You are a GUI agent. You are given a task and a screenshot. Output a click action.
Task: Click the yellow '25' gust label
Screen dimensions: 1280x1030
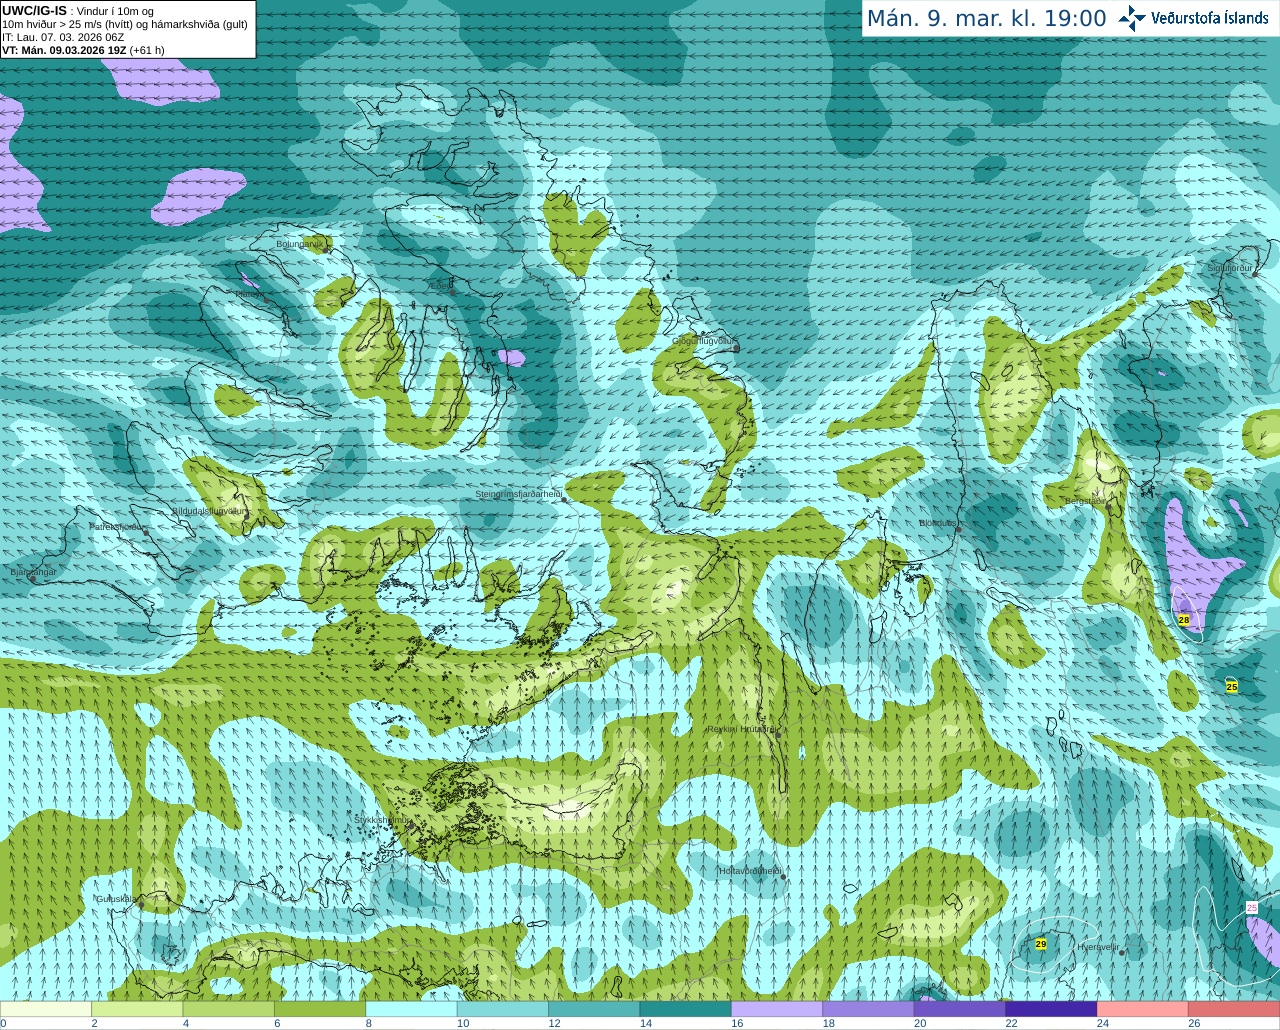pos(1232,687)
